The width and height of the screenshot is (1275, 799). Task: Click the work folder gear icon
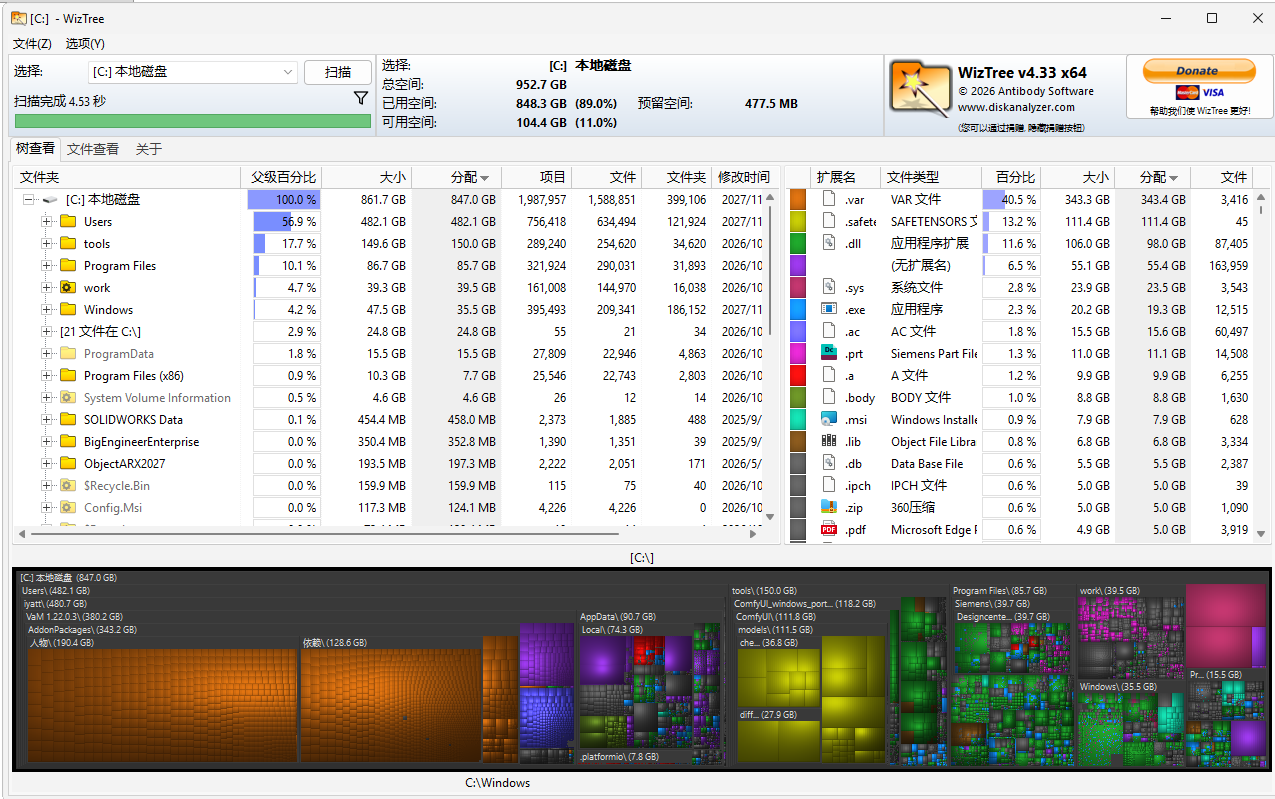[68, 287]
